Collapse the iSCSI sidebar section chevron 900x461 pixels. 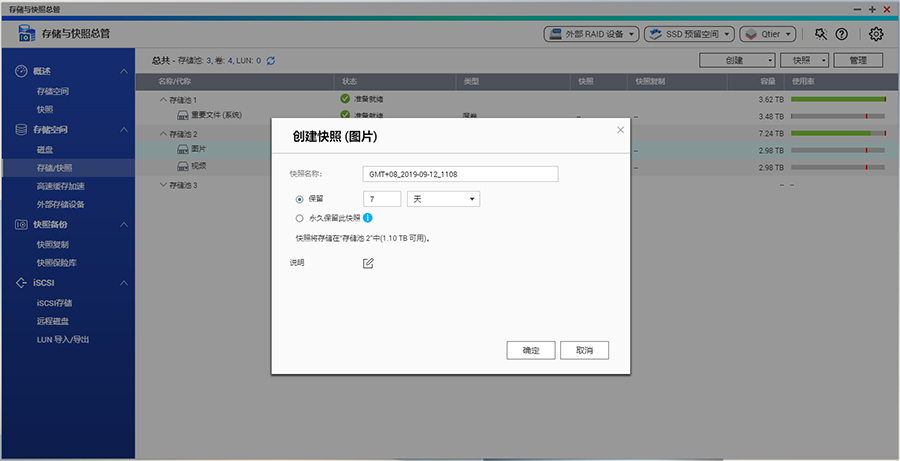pyautogui.click(x=123, y=282)
